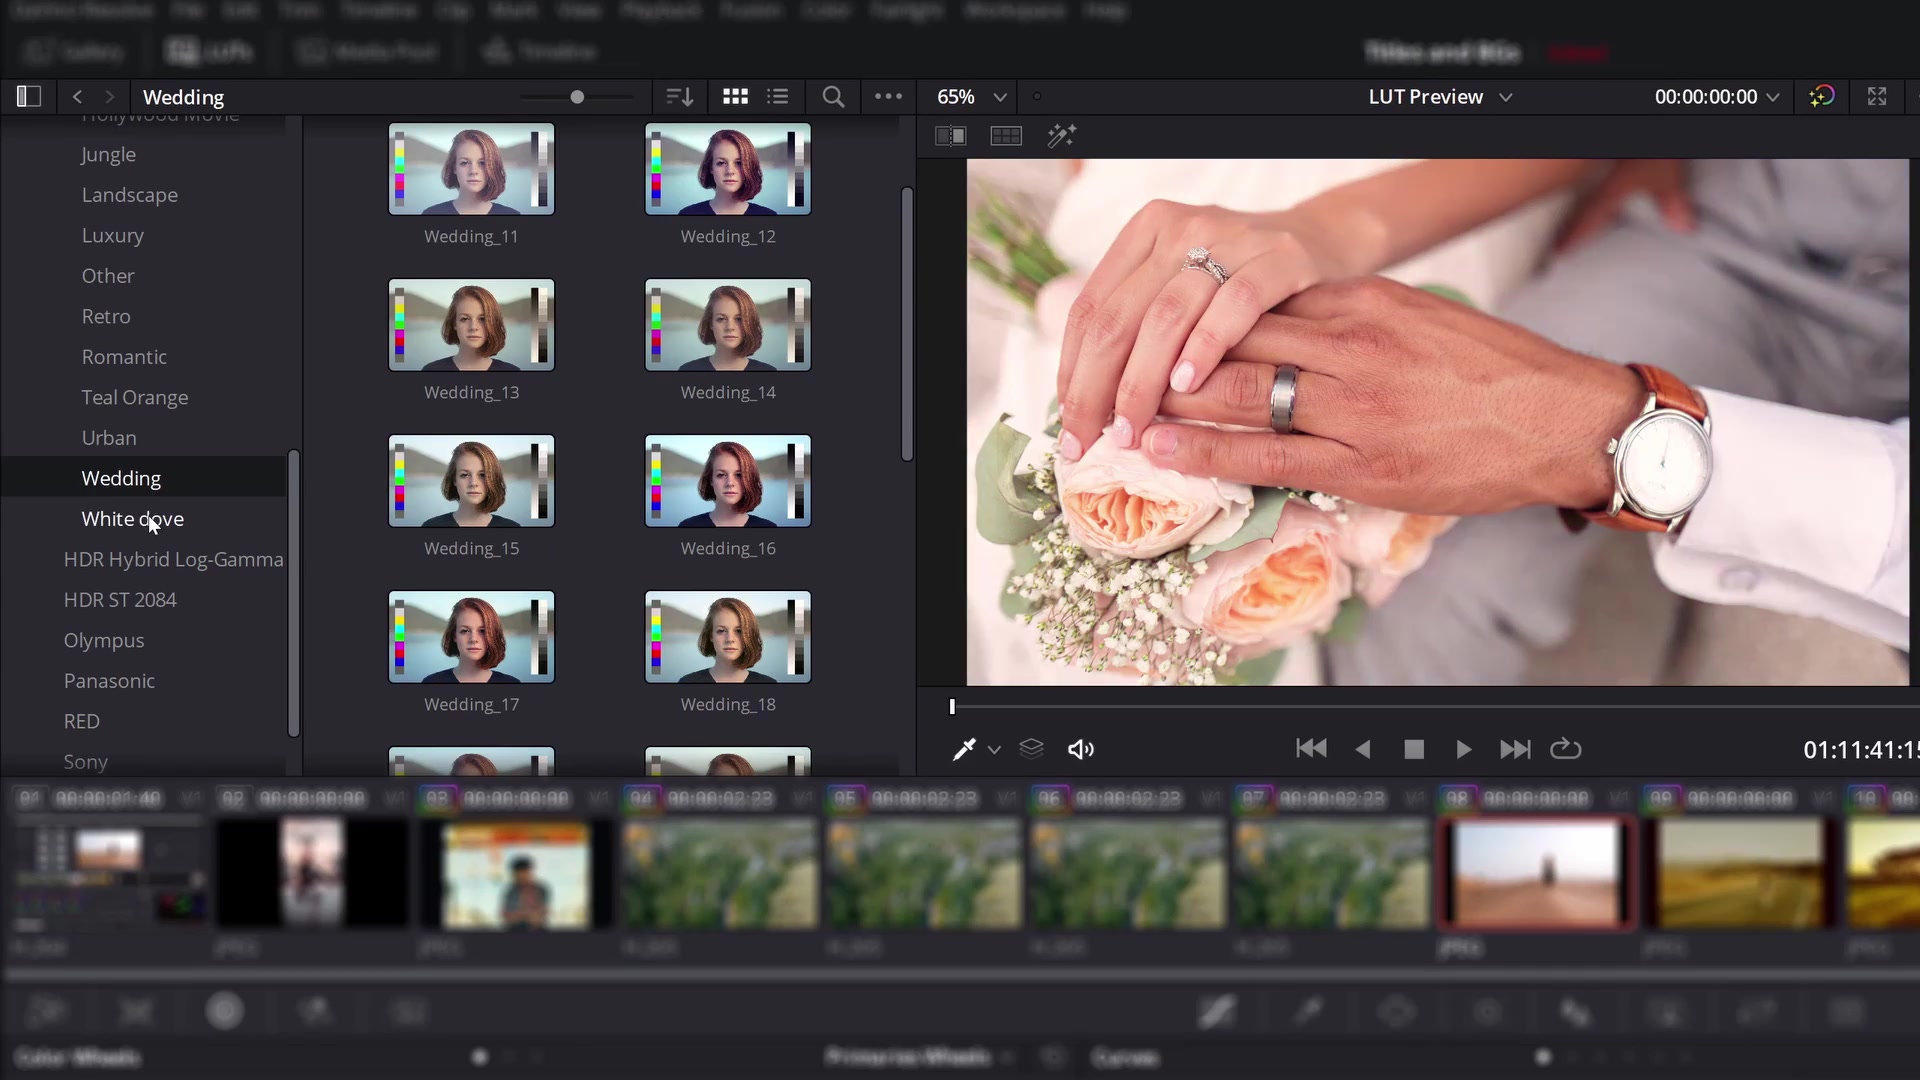
Task: Click Wedding_15 LUT thumbnail to preview
Action: pos(471,480)
